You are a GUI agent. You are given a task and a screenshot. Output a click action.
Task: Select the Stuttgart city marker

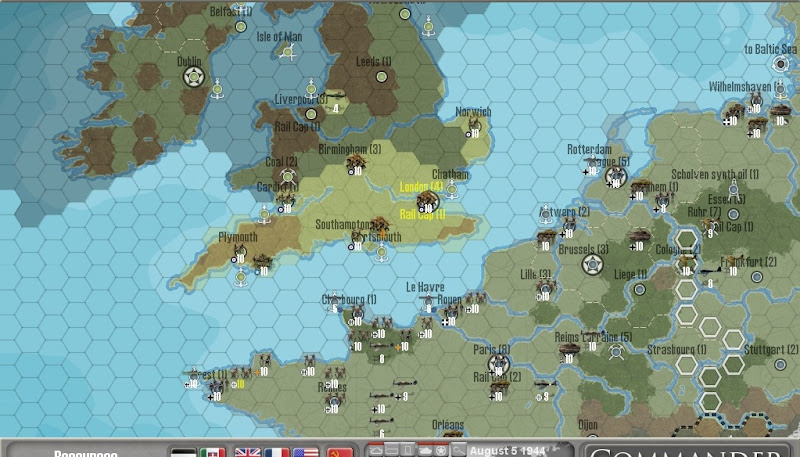(780, 364)
